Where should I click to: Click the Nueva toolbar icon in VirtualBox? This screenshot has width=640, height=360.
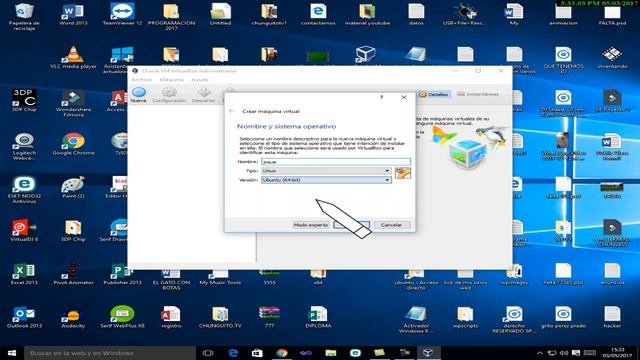click(x=138, y=95)
